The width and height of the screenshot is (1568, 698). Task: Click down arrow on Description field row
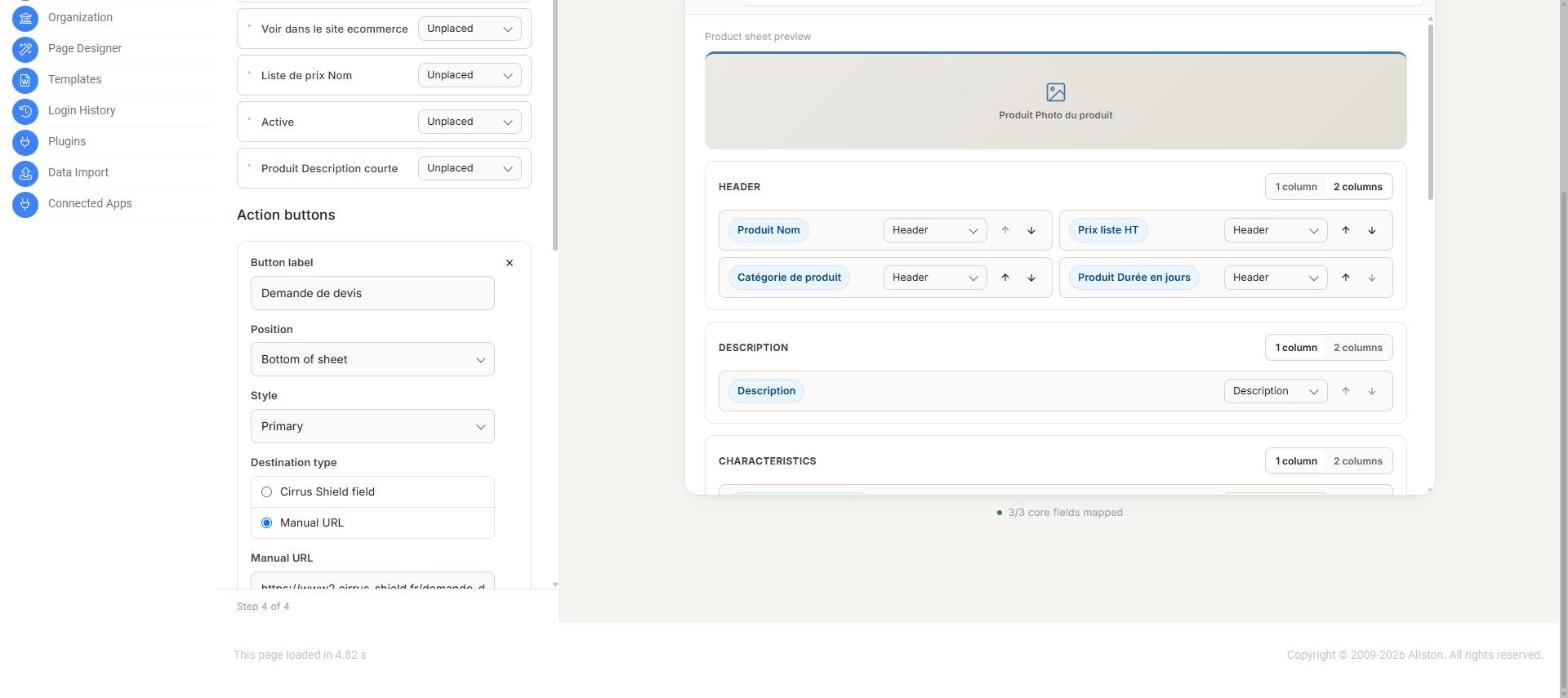(x=1371, y=391)
